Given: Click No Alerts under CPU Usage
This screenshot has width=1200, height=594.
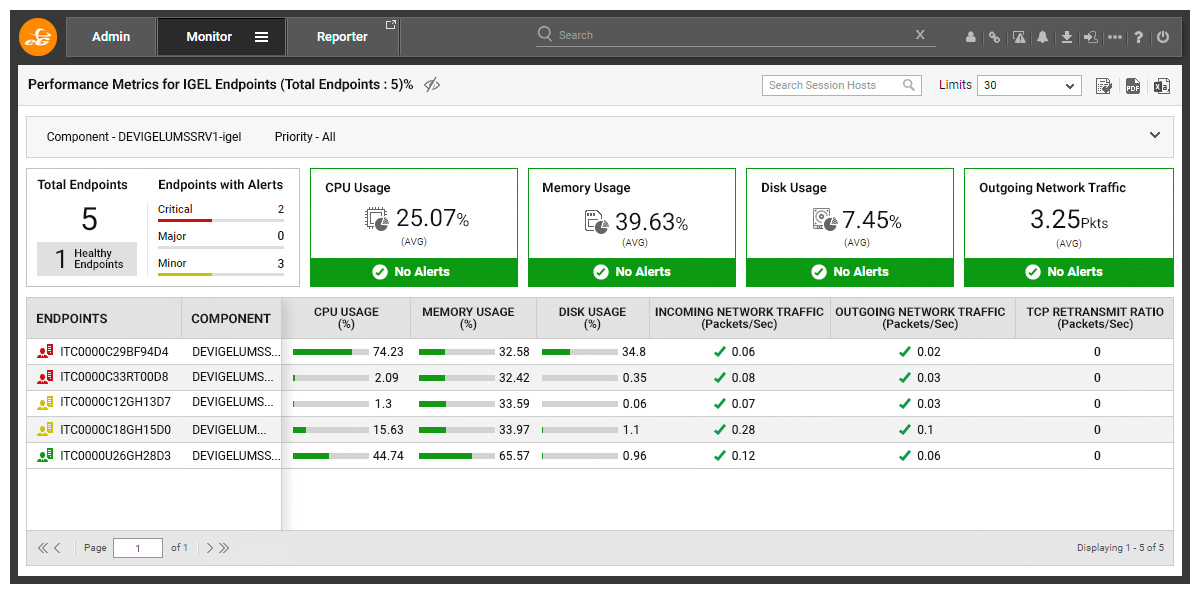Looking at the screenshot, I should click(414, 272).
